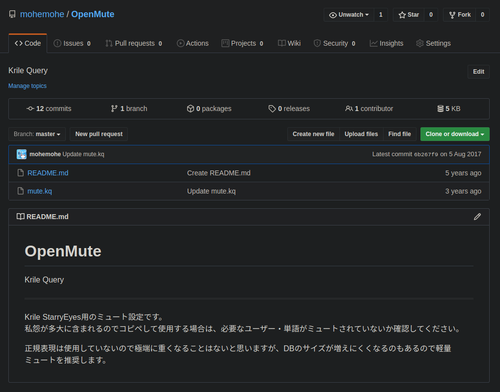Click the Manage topics link

(x=27, y=86)
